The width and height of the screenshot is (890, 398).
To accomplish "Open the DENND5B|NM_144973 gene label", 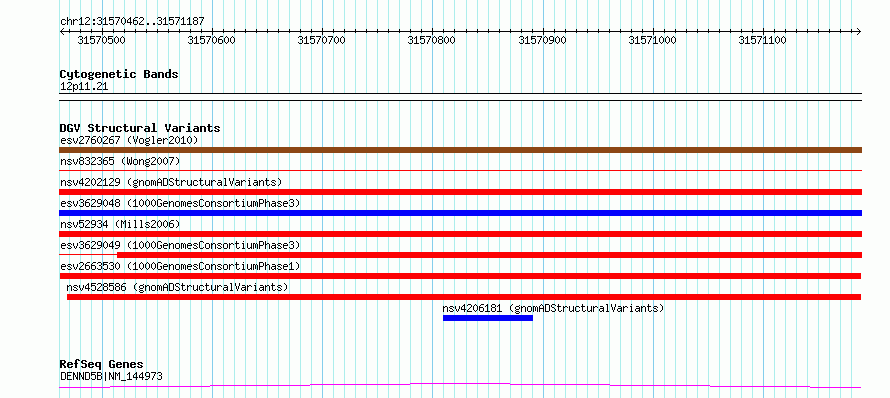I will point(112,376).
